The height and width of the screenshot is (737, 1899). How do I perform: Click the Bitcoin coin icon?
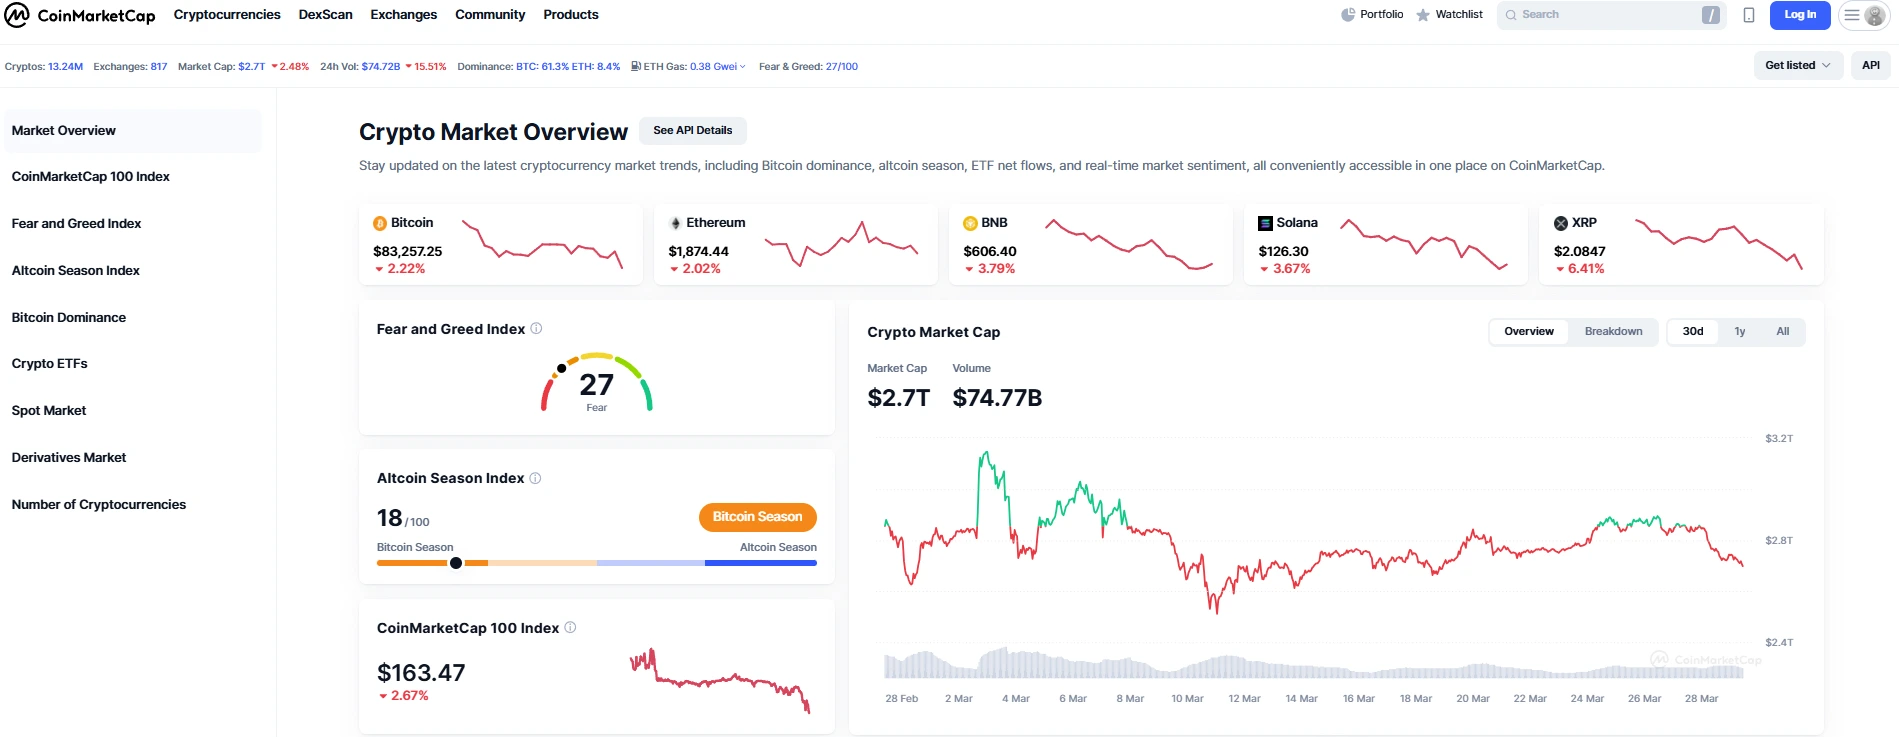pyautogui.click(x=380, y=223)
